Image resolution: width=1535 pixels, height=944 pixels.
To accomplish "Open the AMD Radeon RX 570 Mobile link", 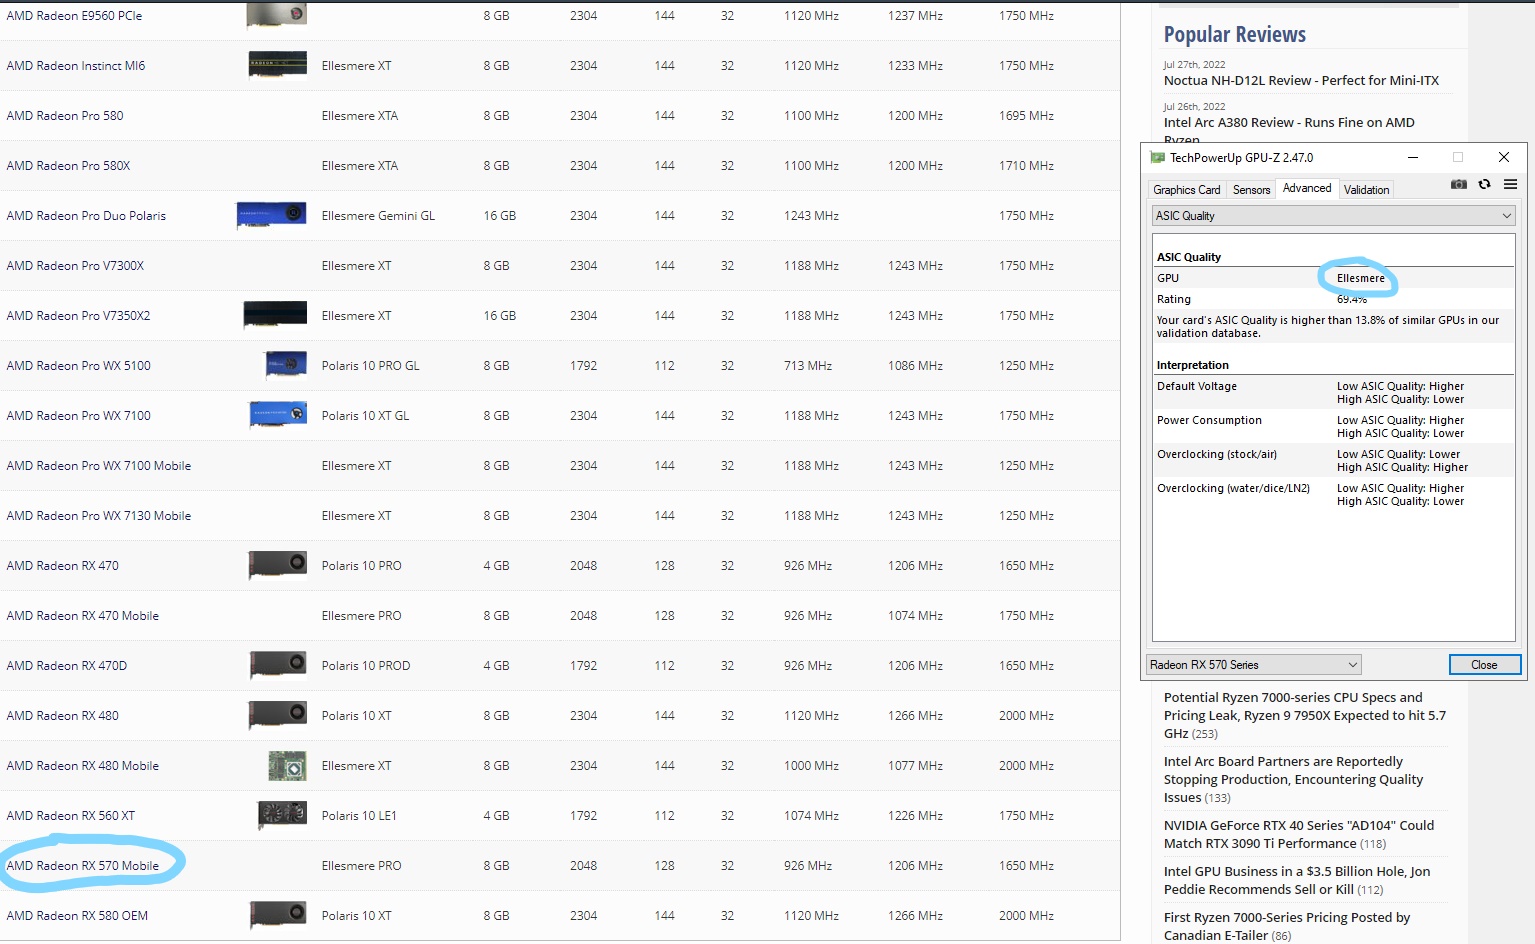I will [83, 866].
